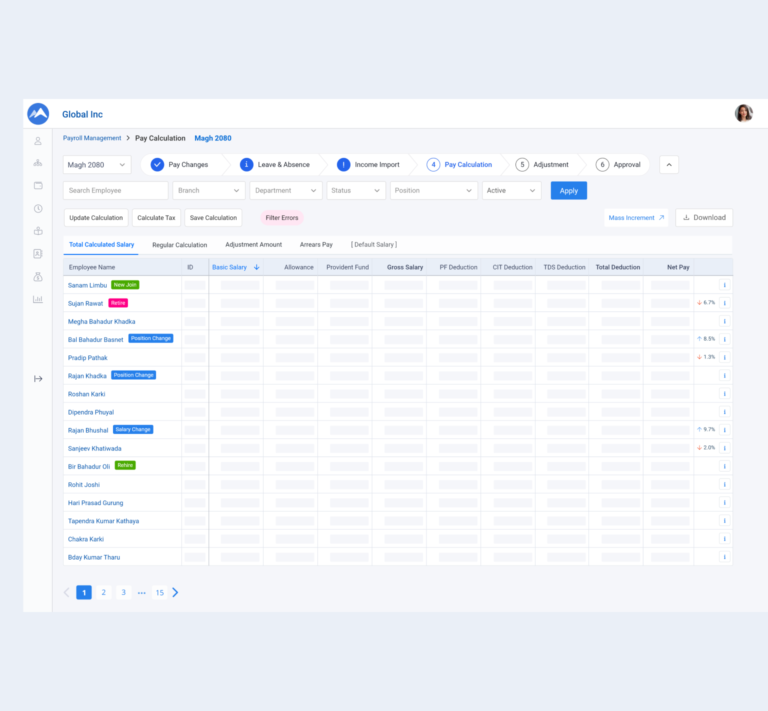Toggle the Filter Errors pill
The width and height of the screenshot is (768, 711).
click(282, 218)
